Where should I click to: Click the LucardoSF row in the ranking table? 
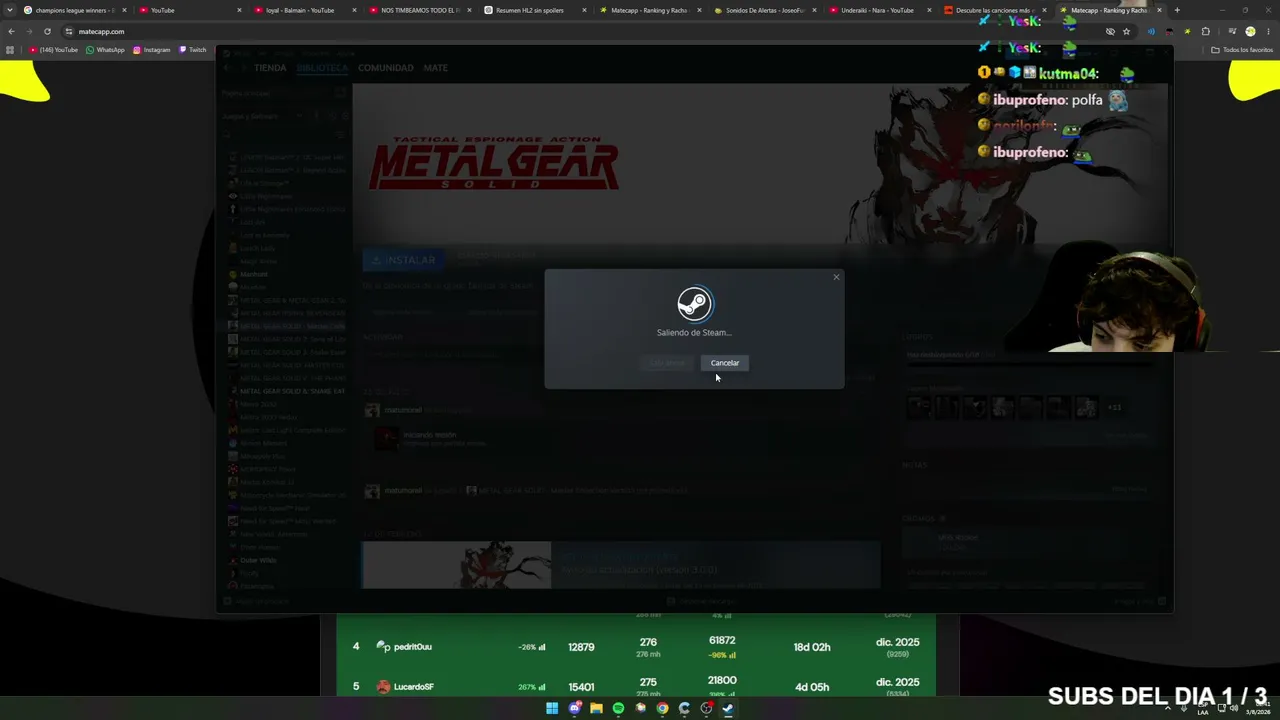636,687
